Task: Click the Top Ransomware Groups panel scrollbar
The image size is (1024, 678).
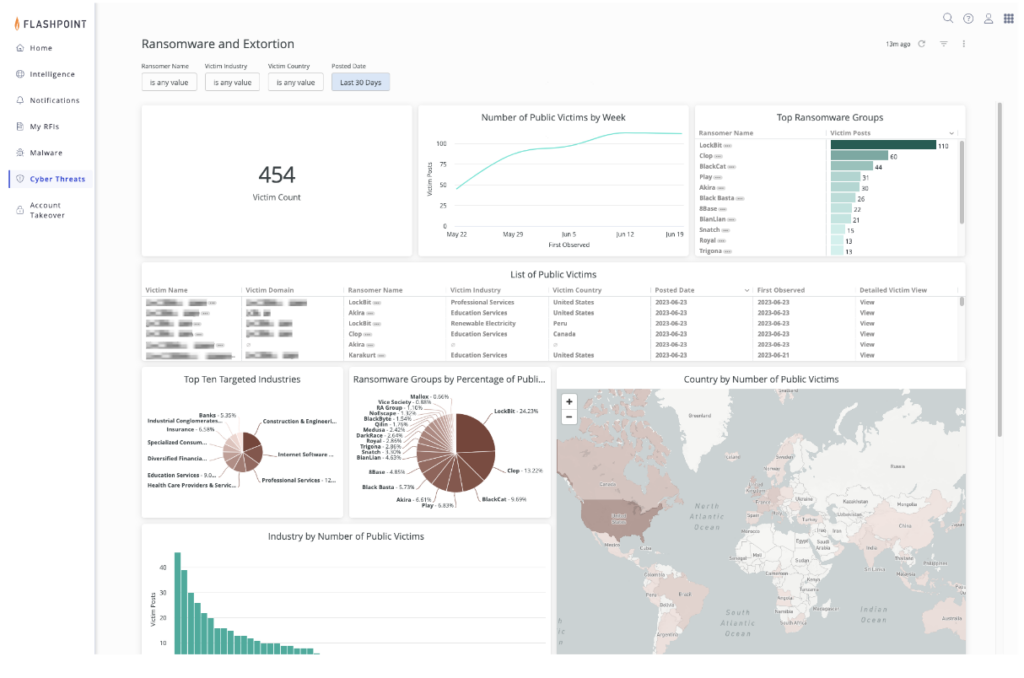Action: [x=961, y=183]
